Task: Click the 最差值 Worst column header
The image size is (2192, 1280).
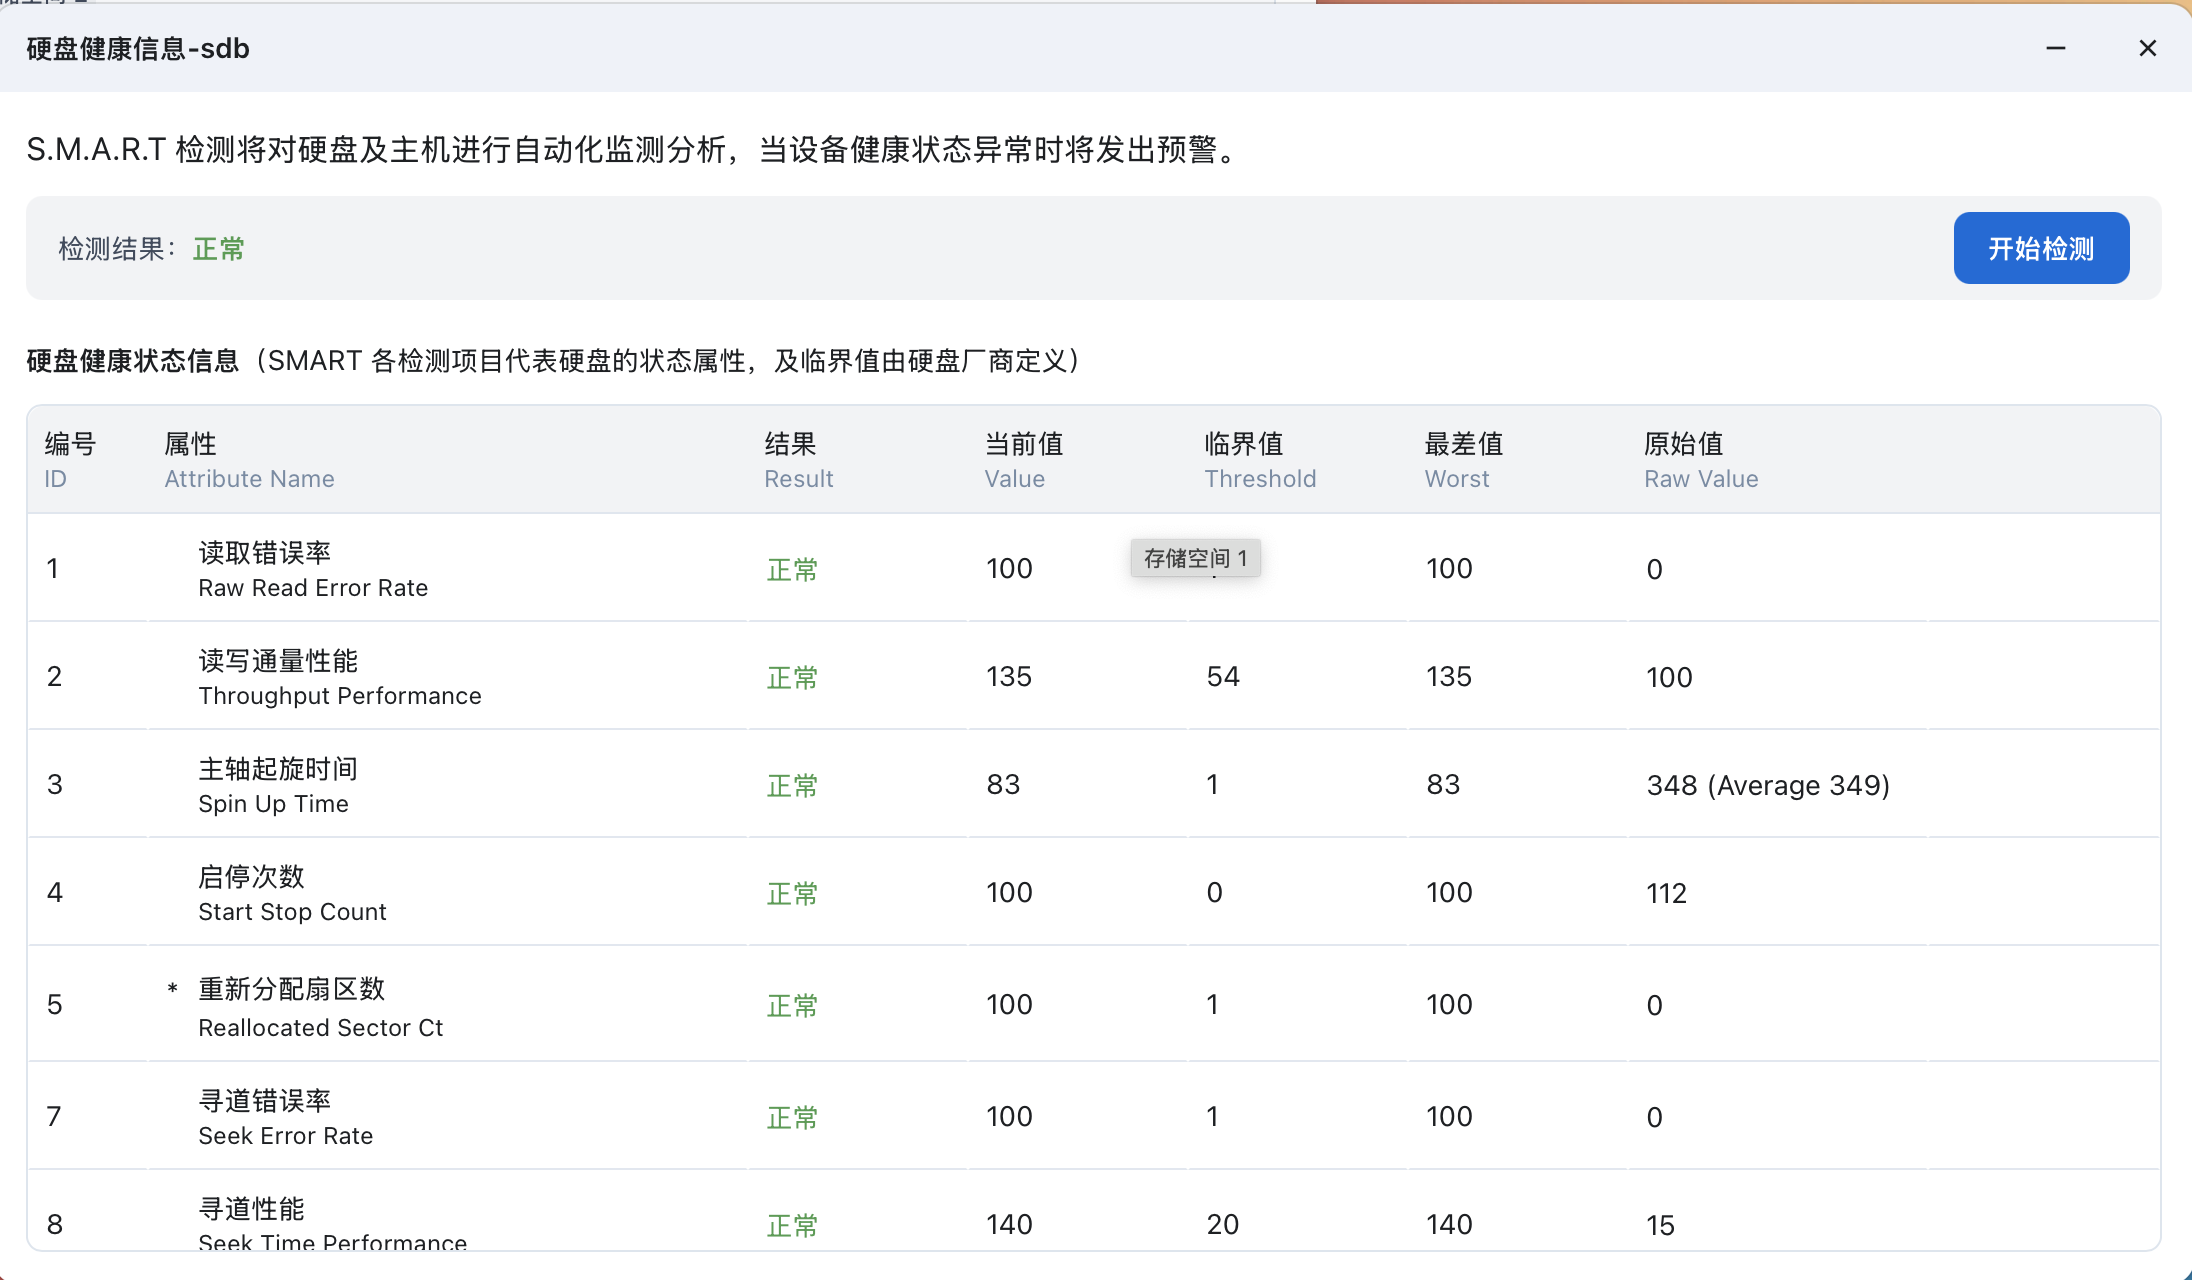Action: coord(1463,460)
